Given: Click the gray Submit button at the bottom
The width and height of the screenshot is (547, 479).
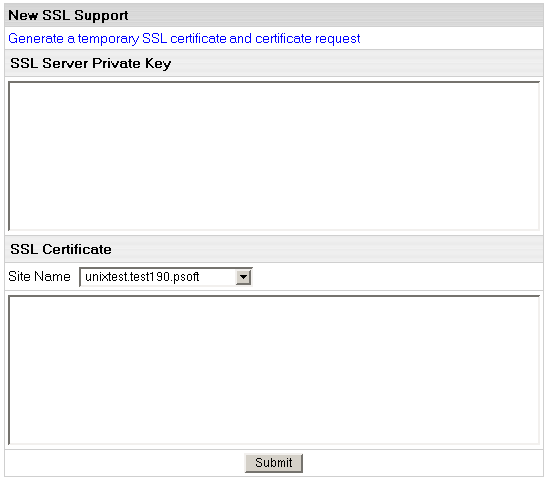Looking at the screenshot, I should tap(274, 463).
